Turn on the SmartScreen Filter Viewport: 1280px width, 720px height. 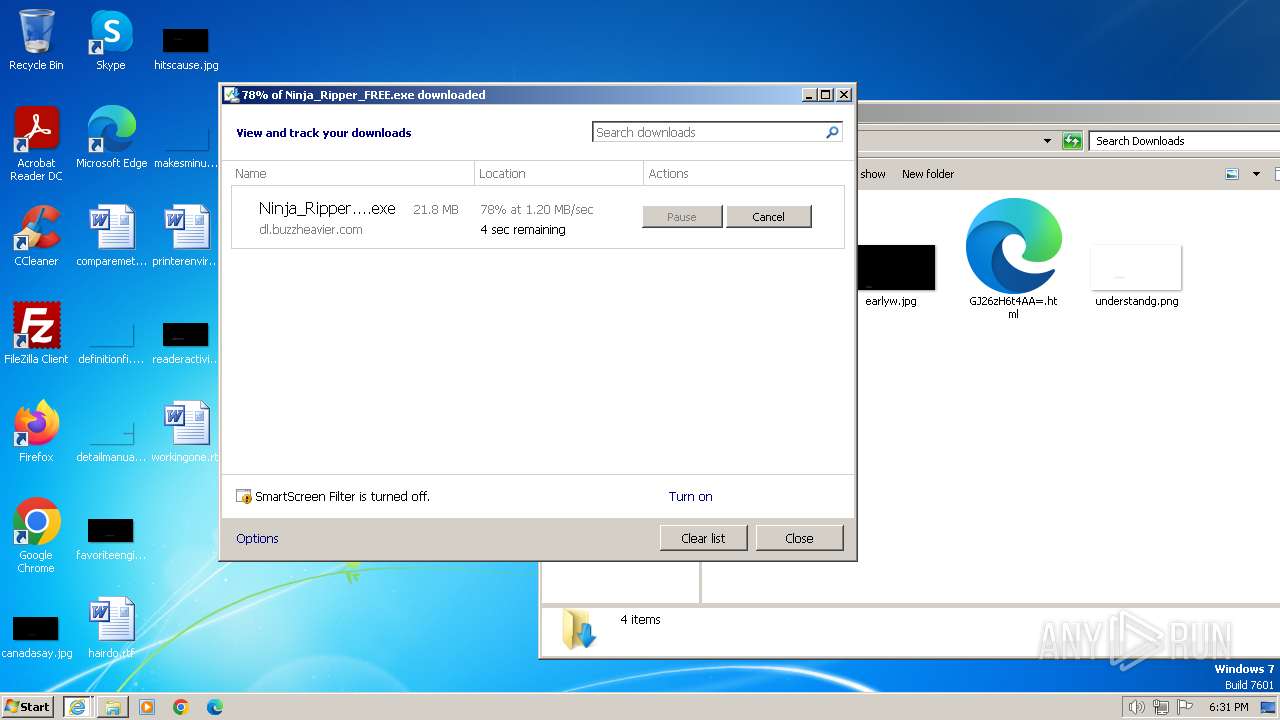[x=691, y=496]
